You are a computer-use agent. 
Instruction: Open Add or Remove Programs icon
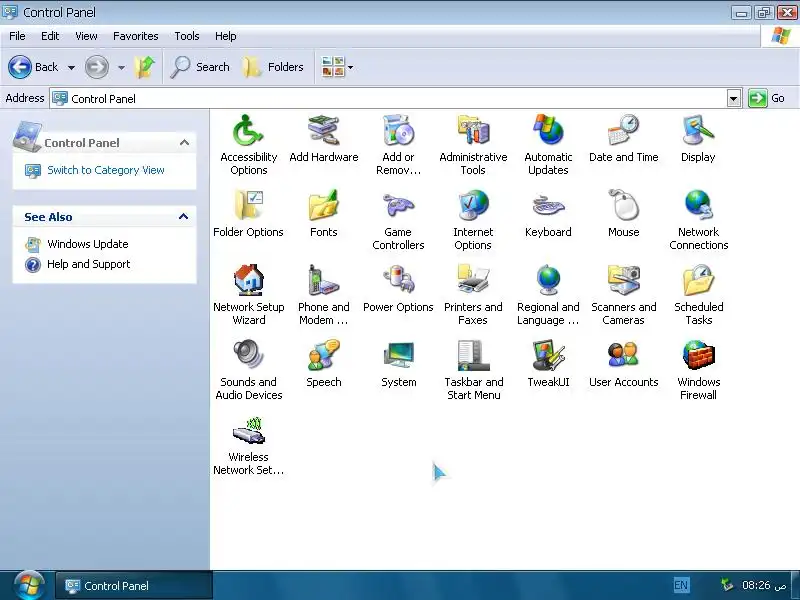[x=398, y=144]
